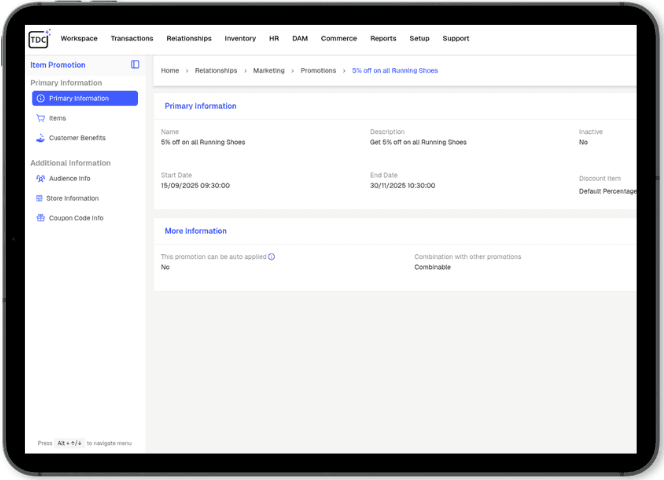
Task: Go to Promotions breadcrumb
Action: pyautogui.click(x=318, y=71)
